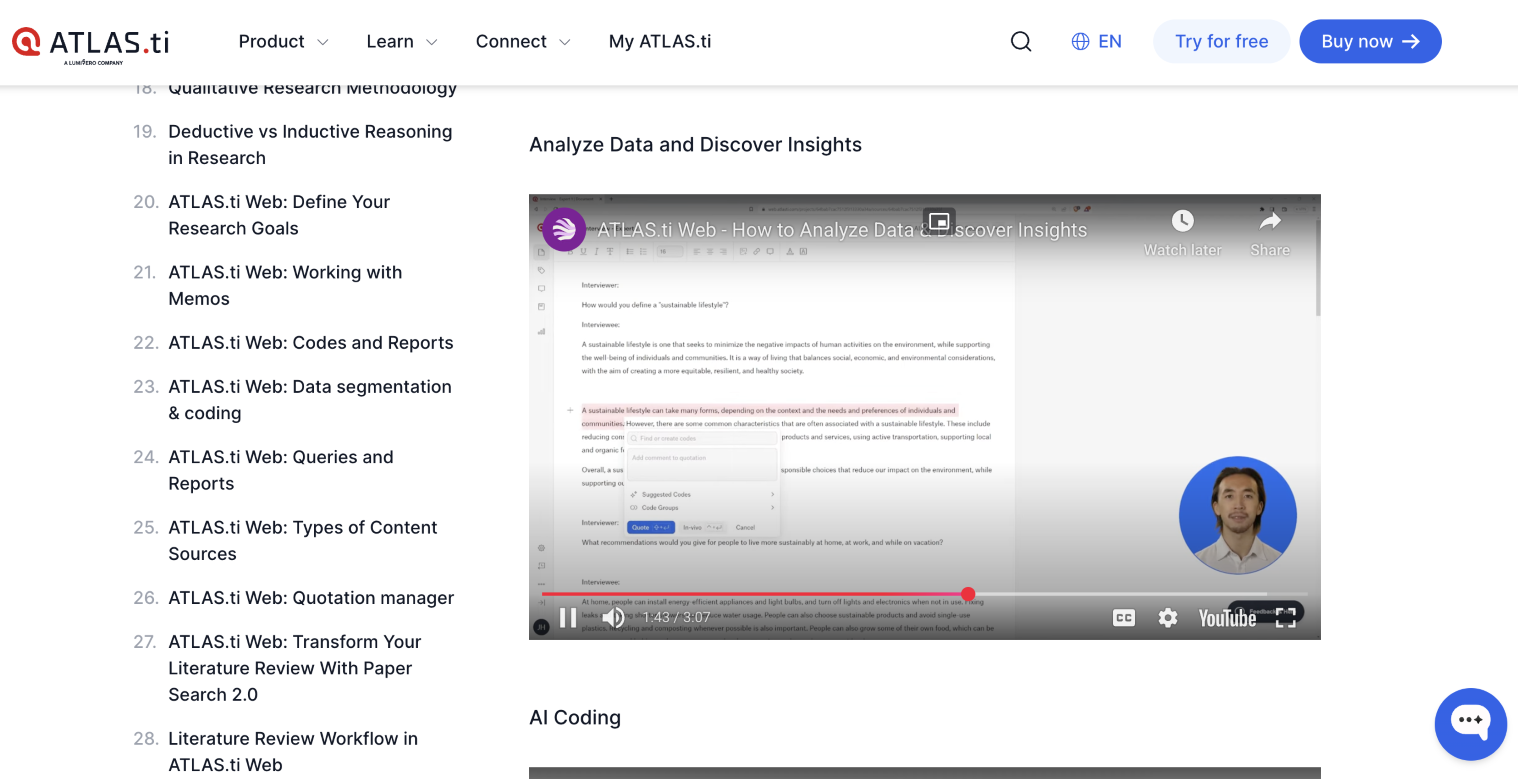
Task: Open Types of Content Sources link
Action: tap(303, 540)
